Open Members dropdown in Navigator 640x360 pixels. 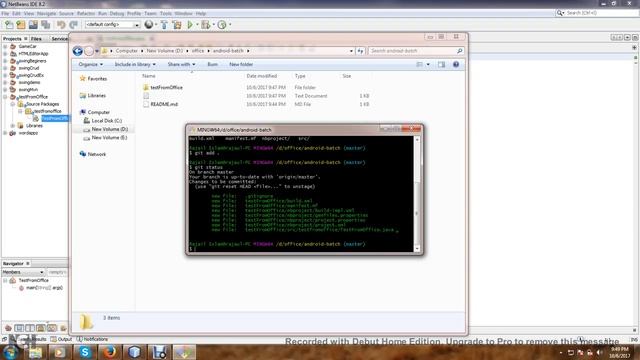(x=23, y=272)
